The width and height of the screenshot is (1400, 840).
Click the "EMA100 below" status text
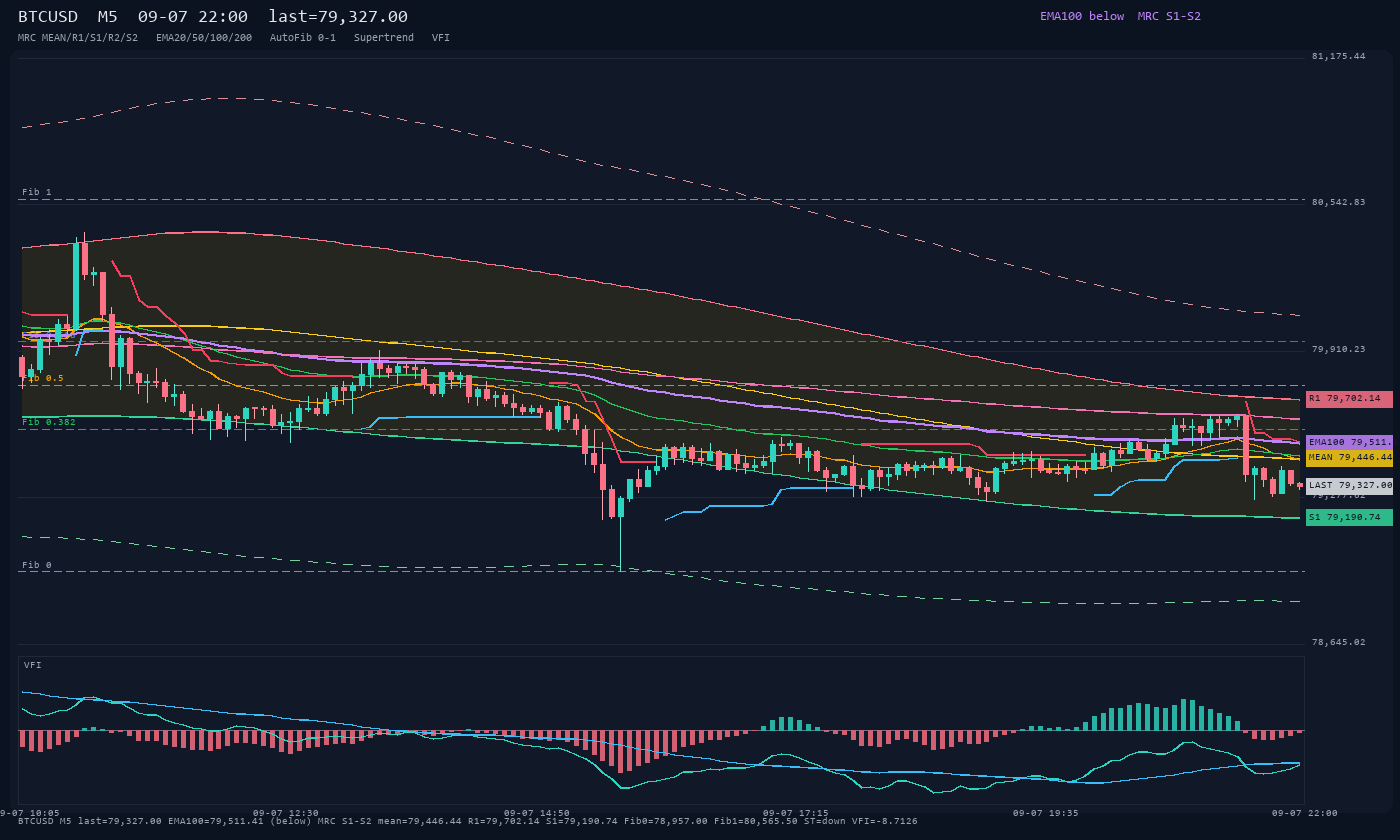click(1082, 16)
